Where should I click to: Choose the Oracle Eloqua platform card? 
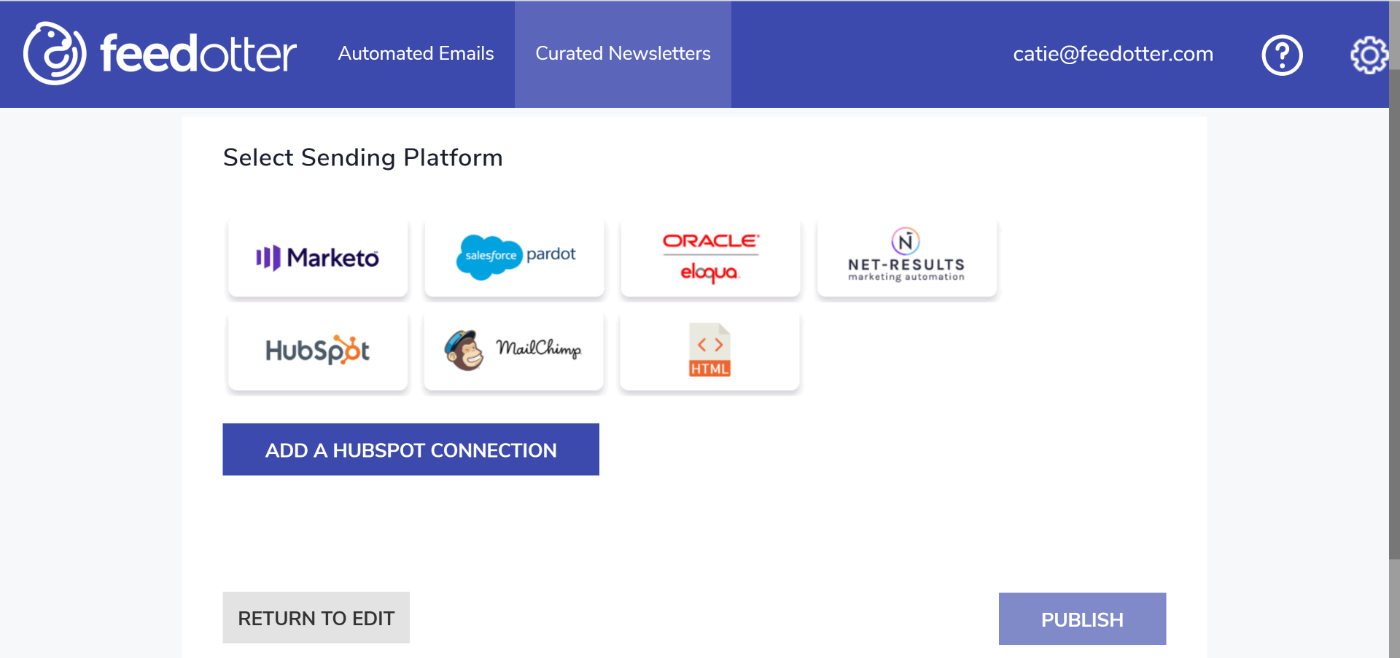(710, 257)
